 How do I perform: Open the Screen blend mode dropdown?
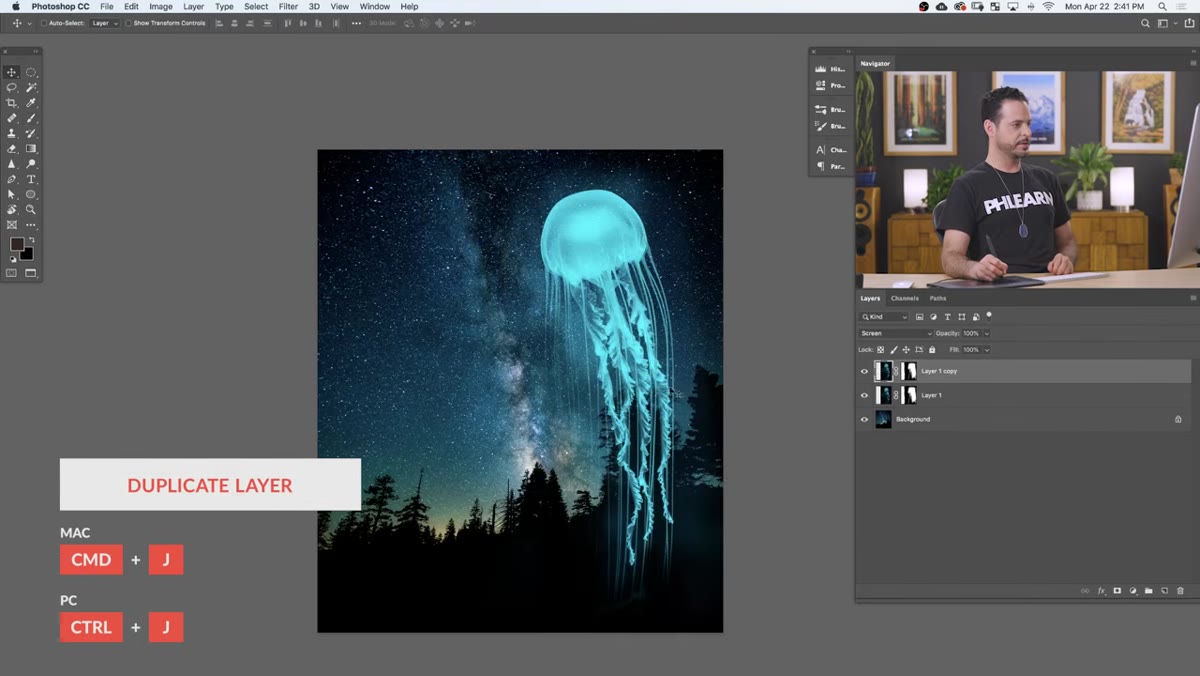(896, 333)
